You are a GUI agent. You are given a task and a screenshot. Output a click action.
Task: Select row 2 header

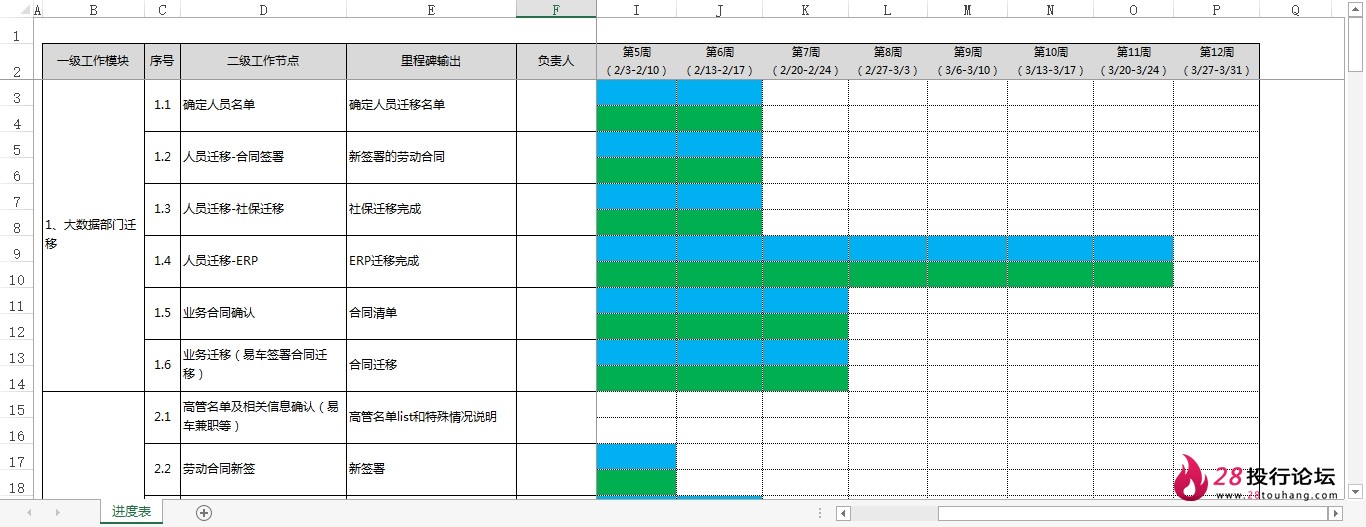point(16,61)
